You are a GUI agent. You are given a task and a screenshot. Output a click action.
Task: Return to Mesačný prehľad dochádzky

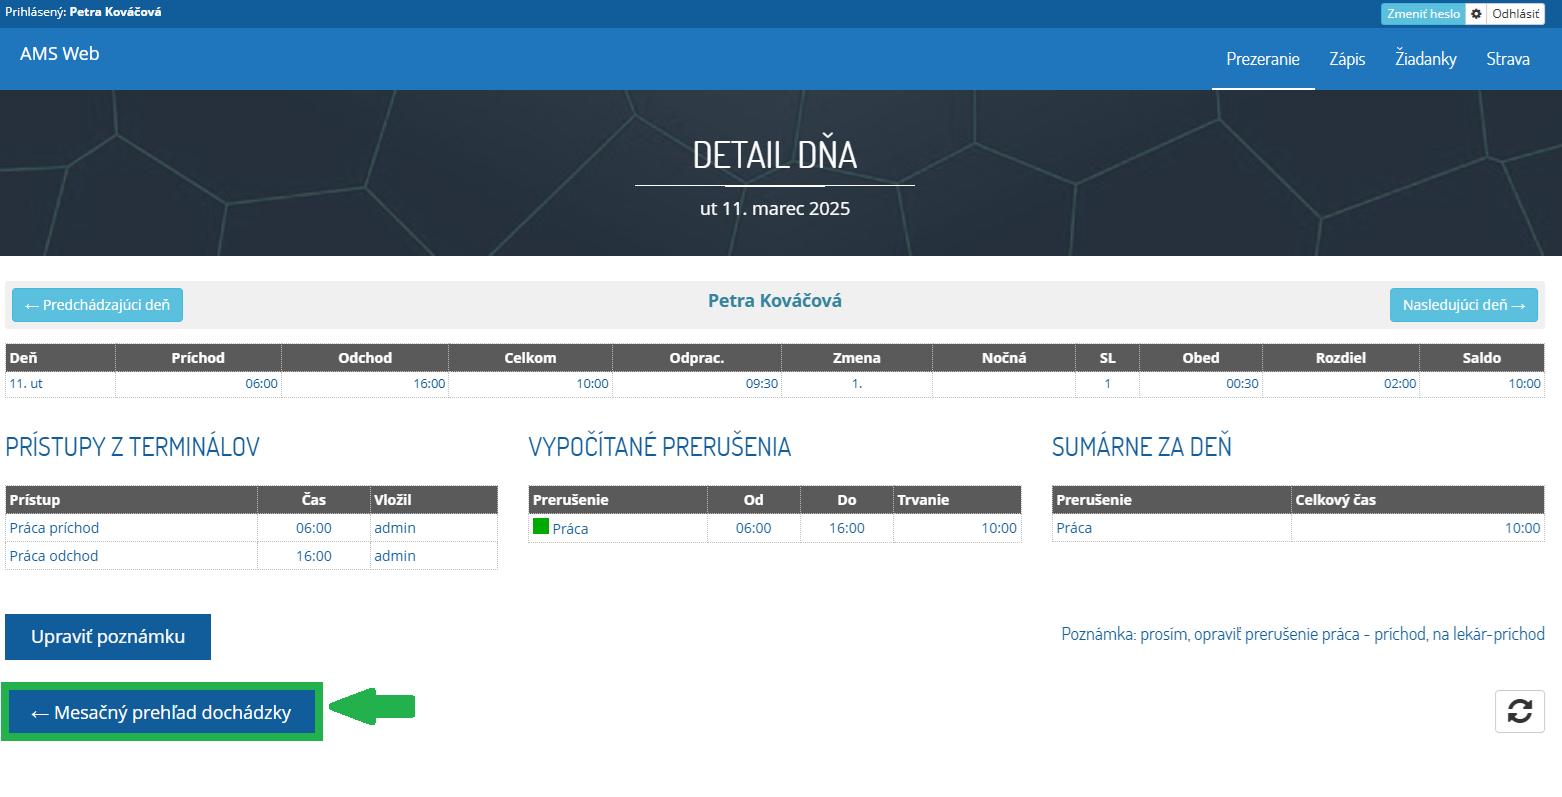(x=160, y=711)
